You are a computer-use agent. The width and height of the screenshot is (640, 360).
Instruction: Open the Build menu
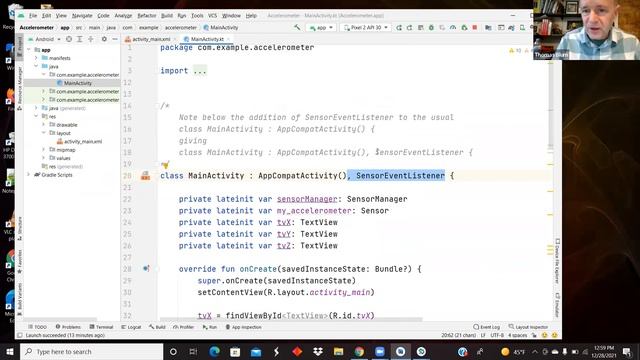click(x=167, y=16)
